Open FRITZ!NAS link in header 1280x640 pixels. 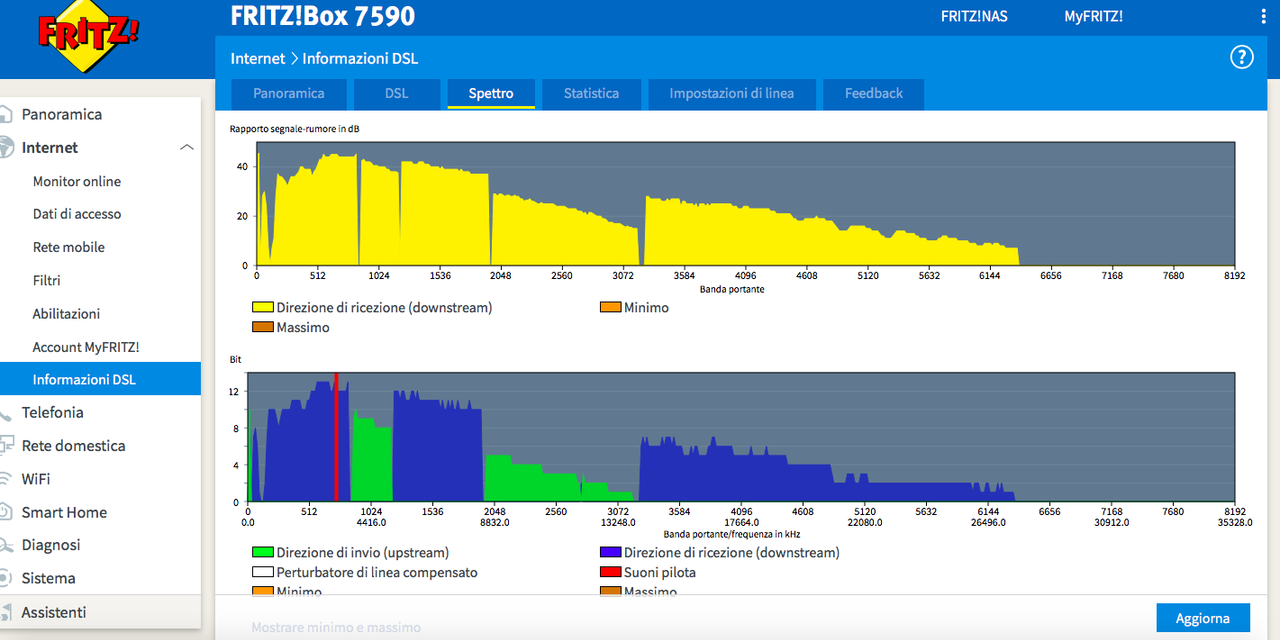coord(975,17)
